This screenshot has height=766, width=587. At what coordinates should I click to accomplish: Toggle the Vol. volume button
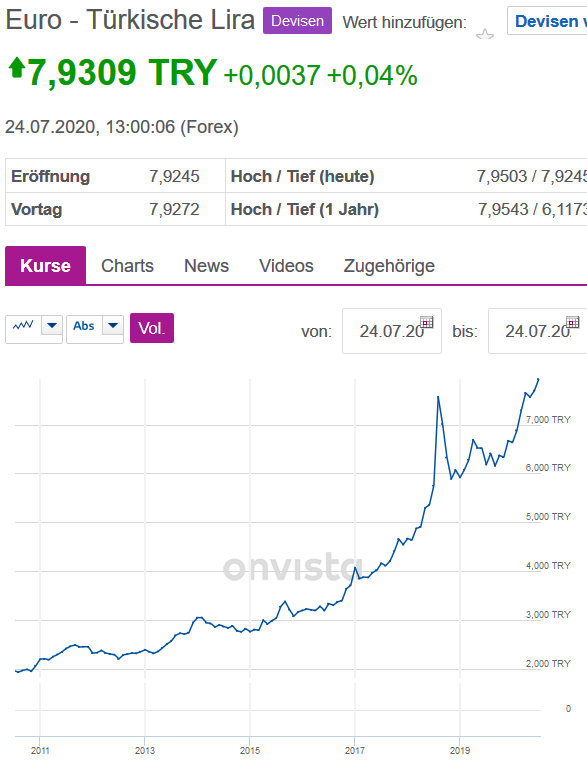(x=152, y=328)
